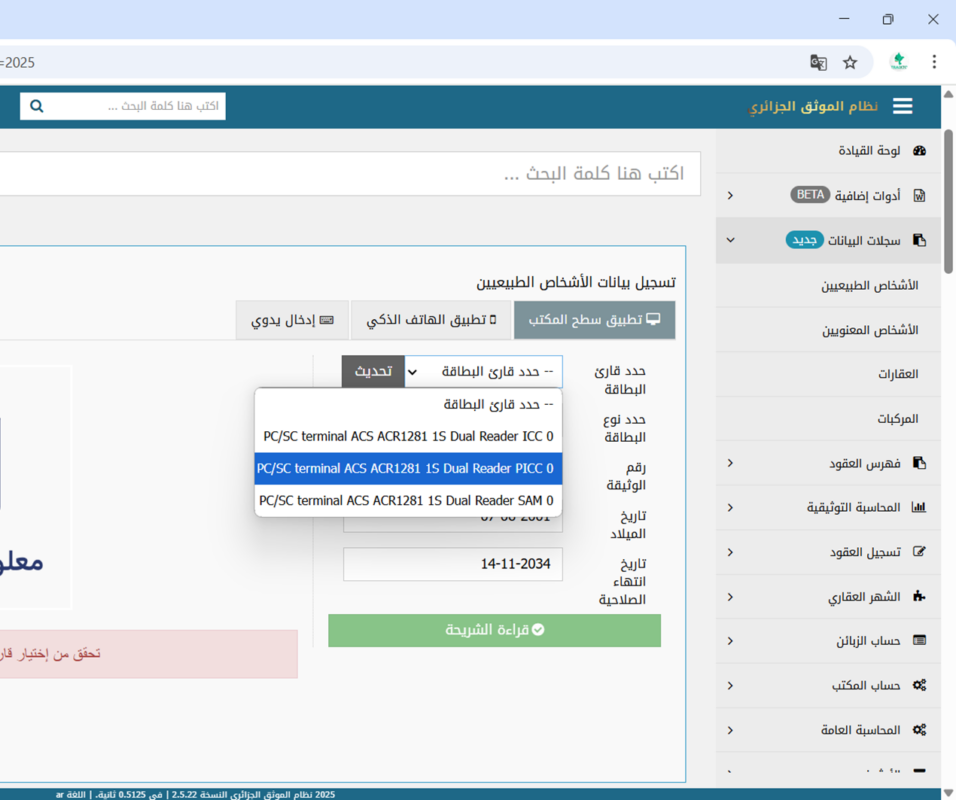
Task: Click the search magnifier icon in header
Action: pyautogui.click(x=37, y=106)
